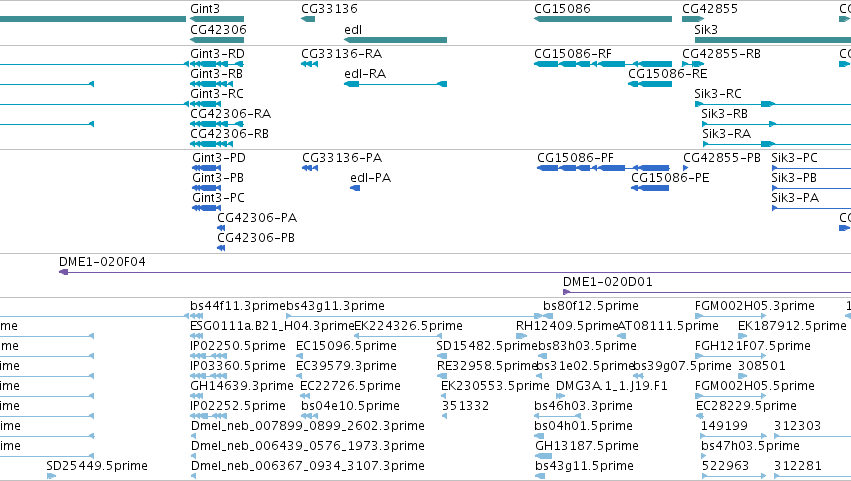Click the CG42306-PA protein label
Screen dimensions: 851x481
tap(257, 218)
